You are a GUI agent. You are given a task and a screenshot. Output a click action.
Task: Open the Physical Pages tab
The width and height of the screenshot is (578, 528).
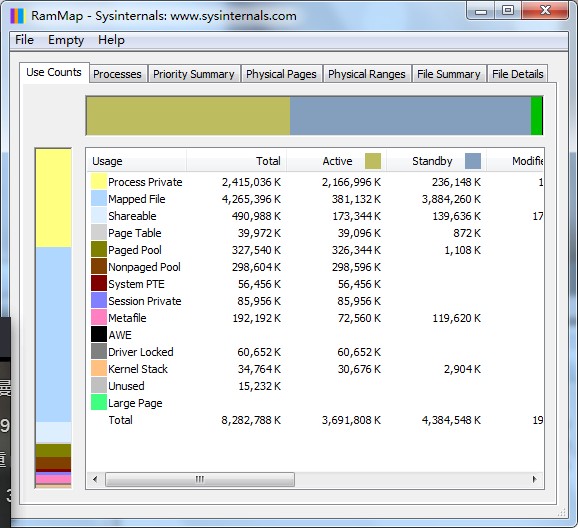(281, 74)
